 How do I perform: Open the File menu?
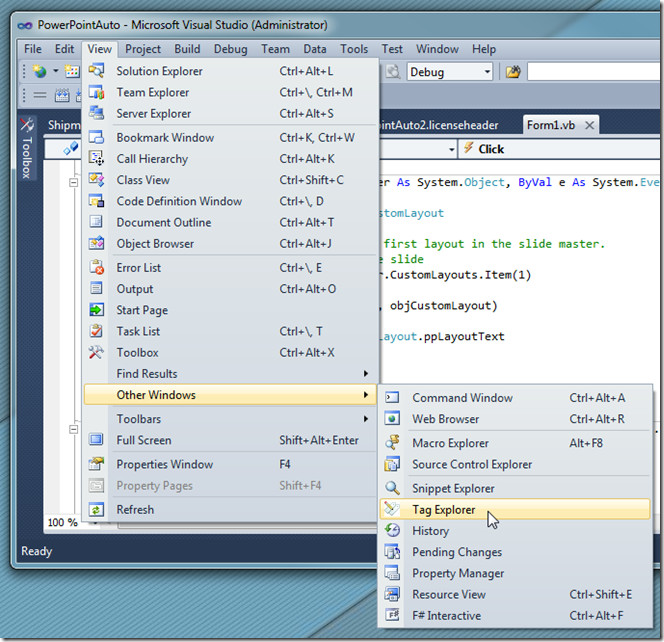[x=33, y=49]
